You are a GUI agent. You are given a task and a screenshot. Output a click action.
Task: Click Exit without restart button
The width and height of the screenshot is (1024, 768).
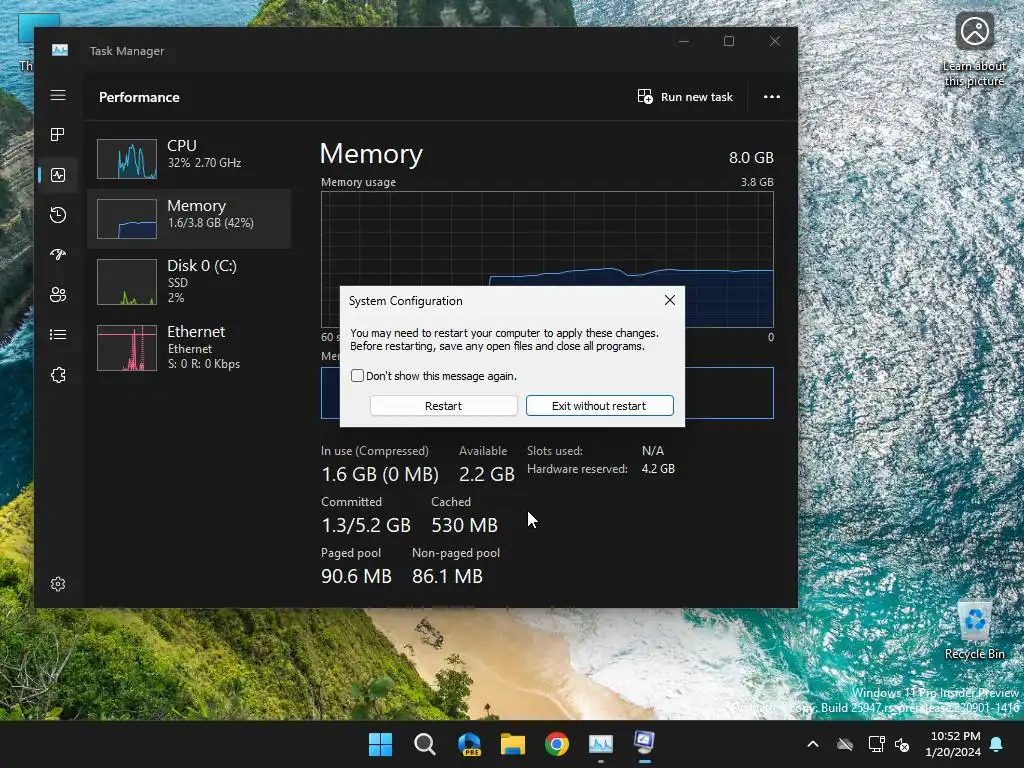pos(600,406)
